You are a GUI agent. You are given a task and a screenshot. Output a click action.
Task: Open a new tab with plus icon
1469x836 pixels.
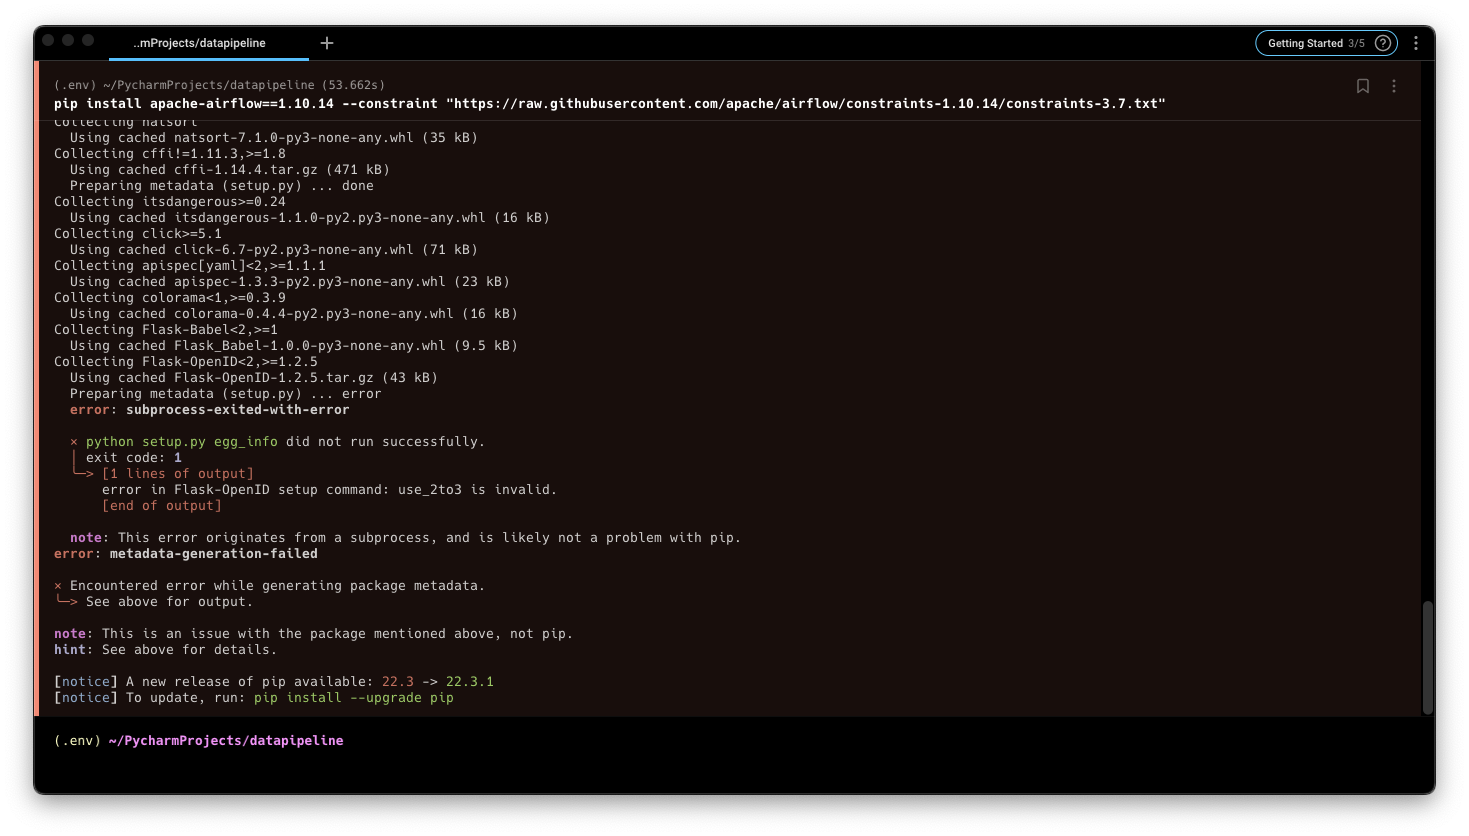327,43
